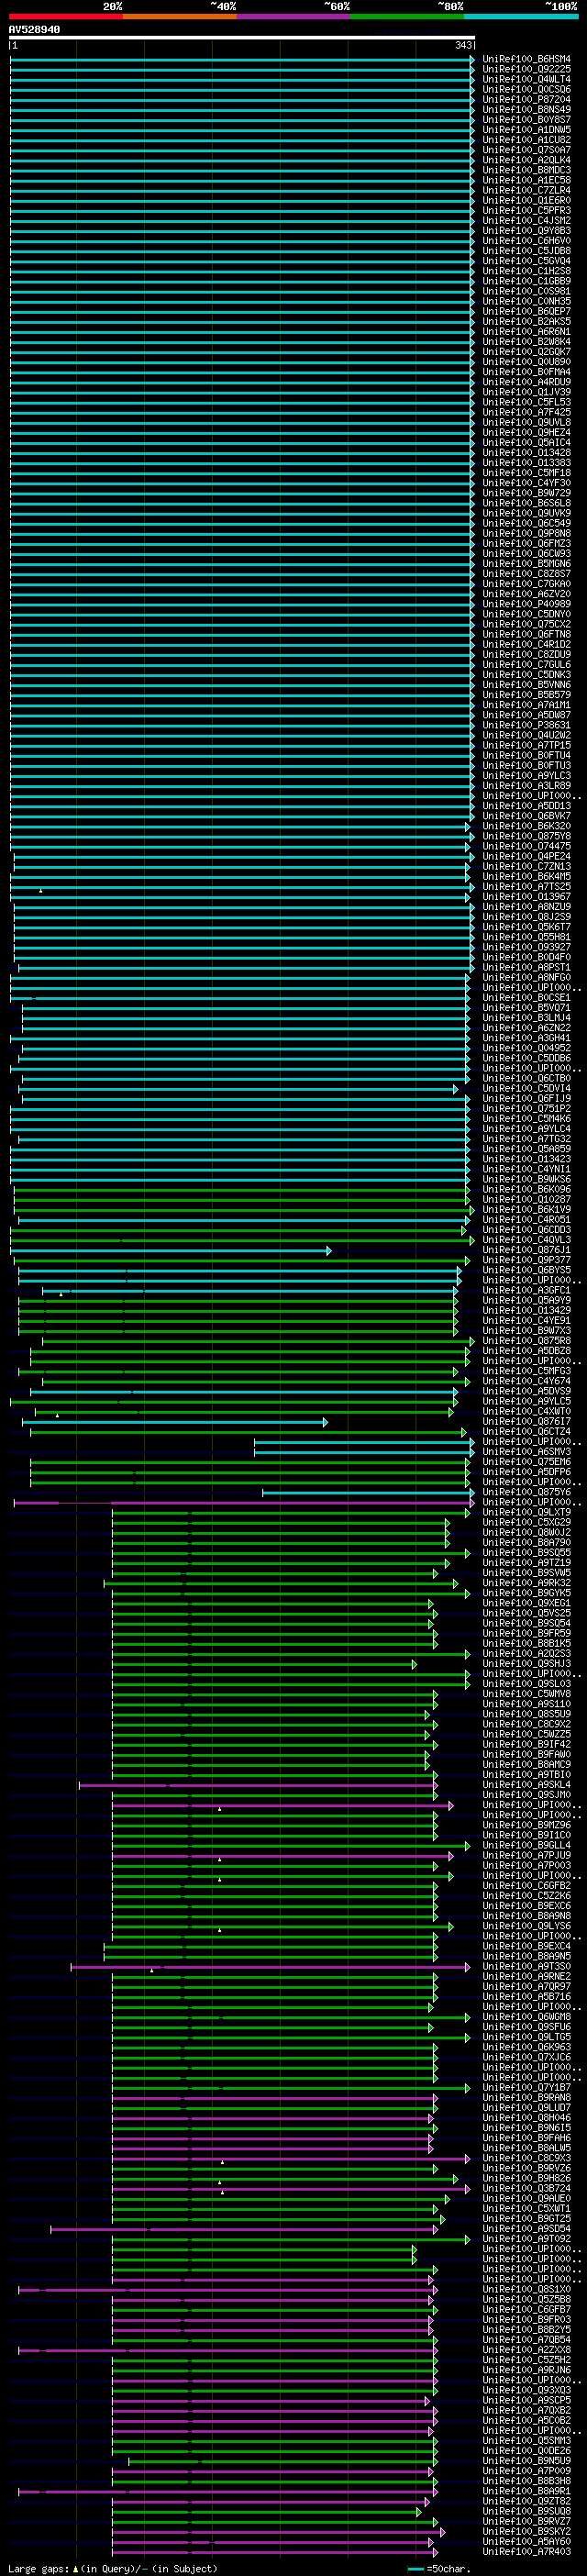The width and height of the screenshot is (587, 2576).
Task: Select the UniRef100_C7ZLR4 label
Action: click(526, 190)
